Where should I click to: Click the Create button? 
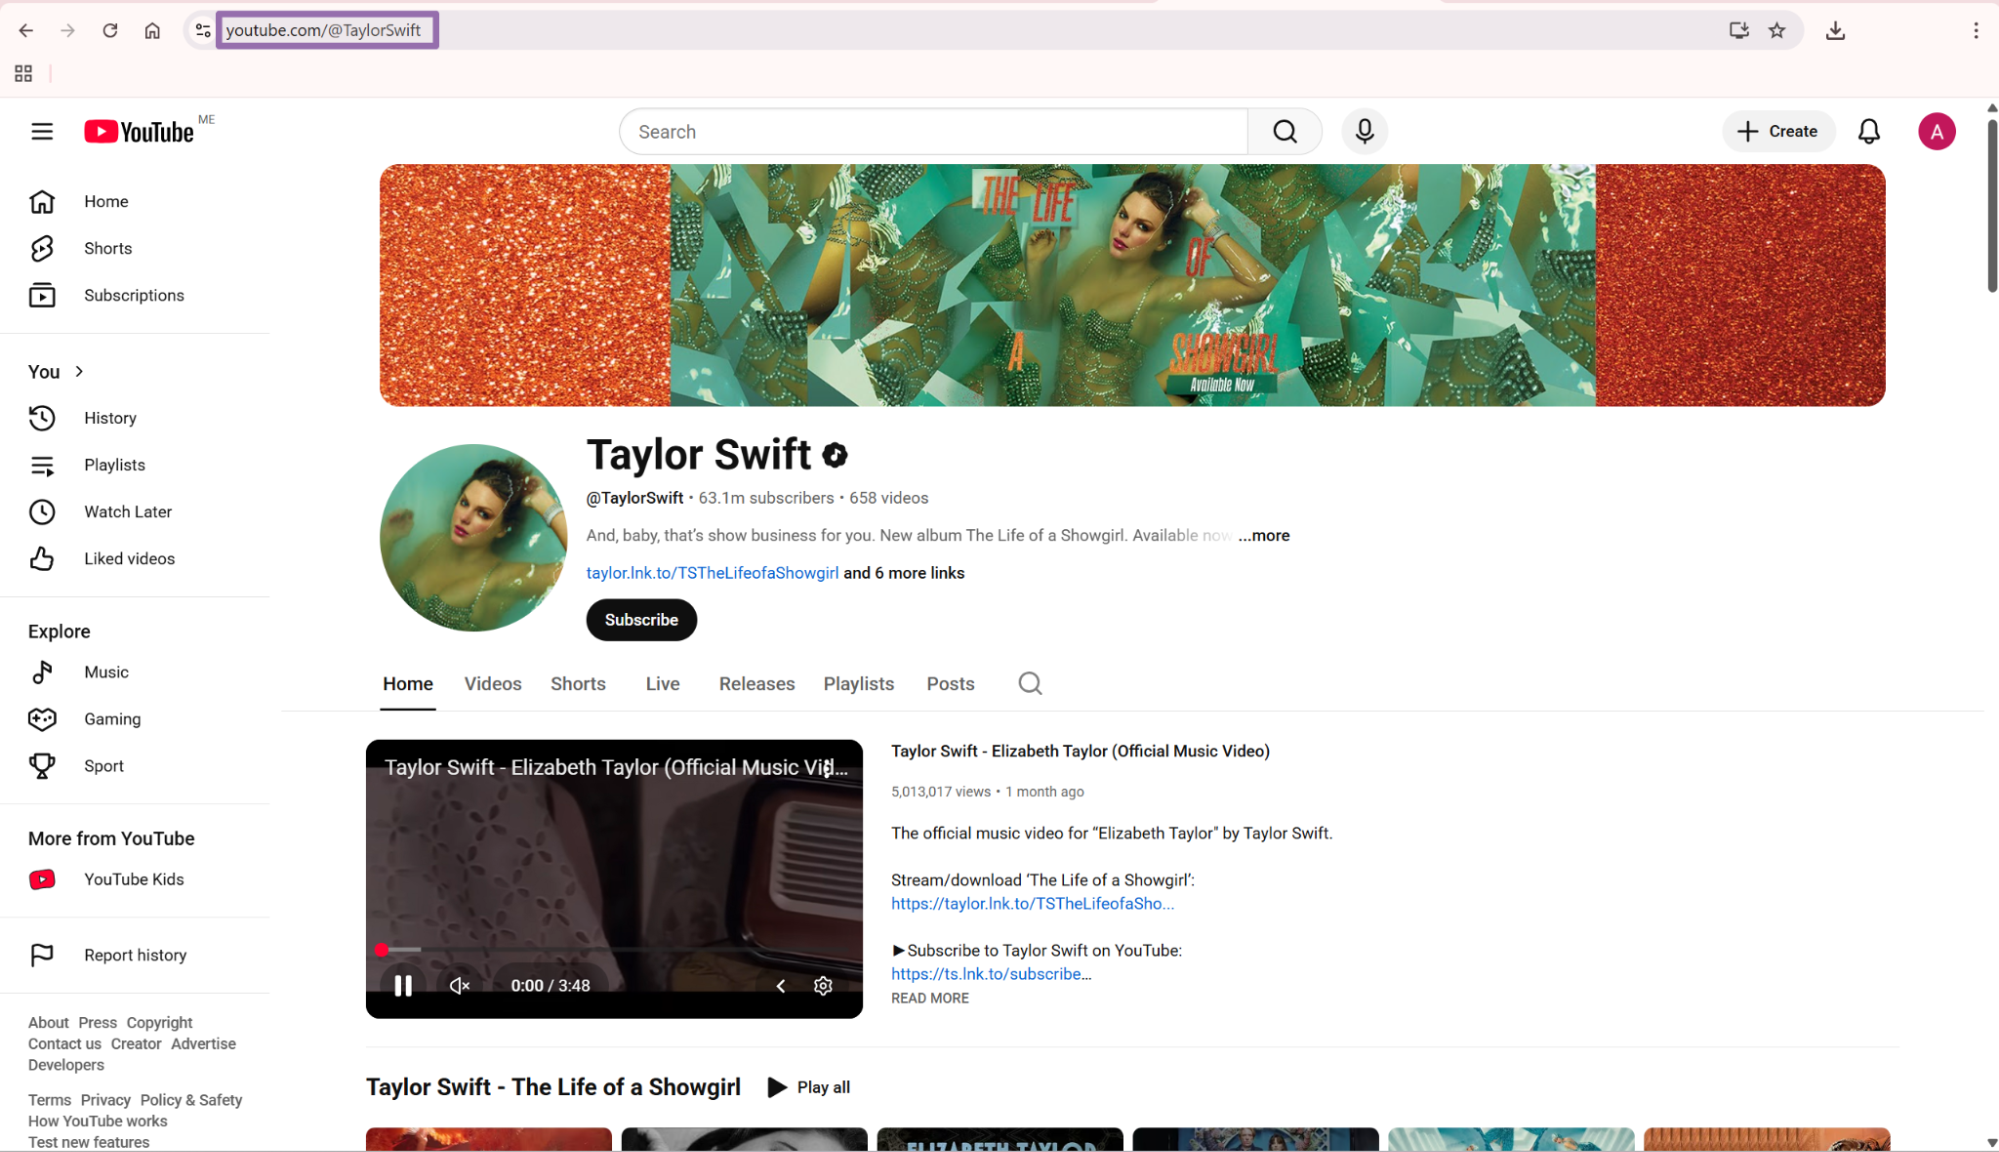(1777, 132)
